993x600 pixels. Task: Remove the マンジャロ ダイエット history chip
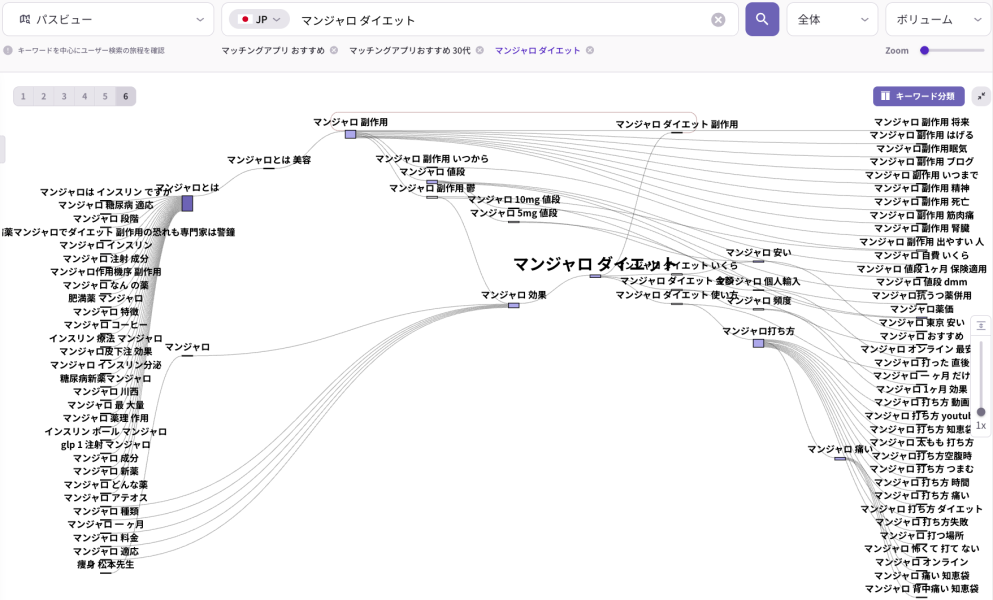coord(589,50)
